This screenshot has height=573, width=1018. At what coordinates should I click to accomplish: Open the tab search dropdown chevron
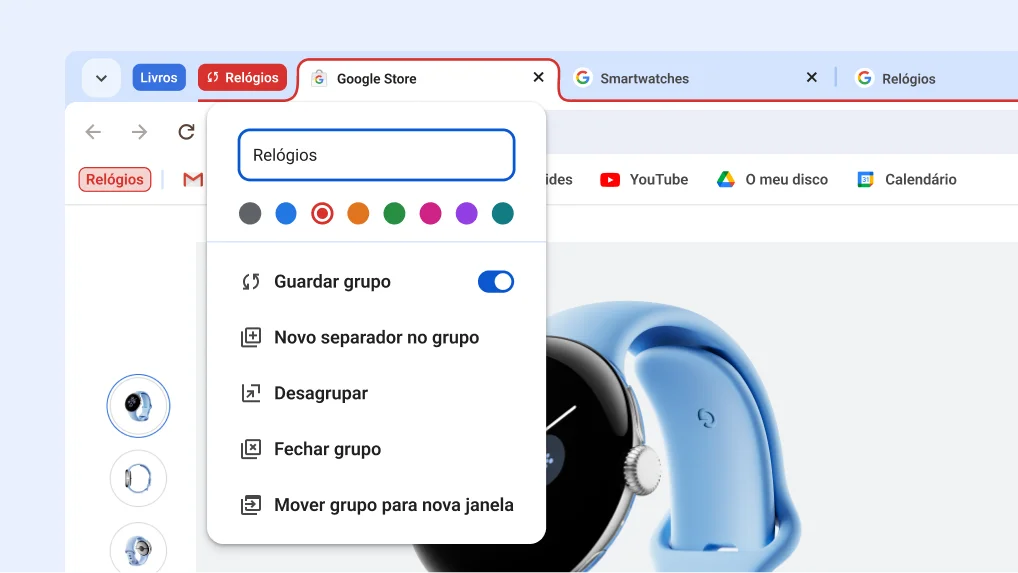point(101,79)
